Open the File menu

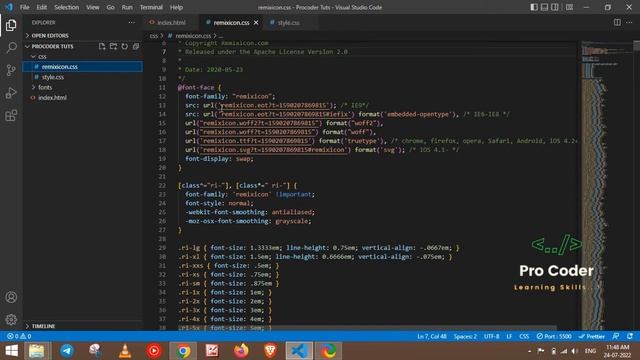pos(24,7)
